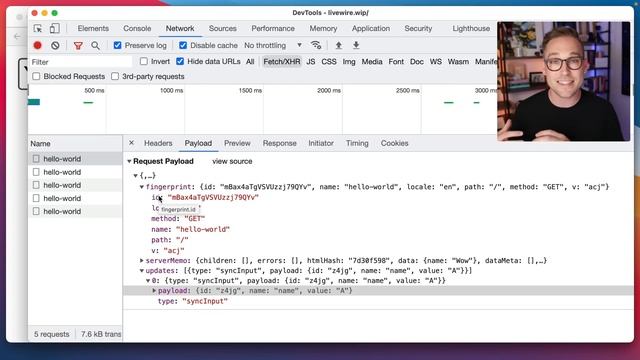Filter requests by Media type
Viewport: 640px width, 360px height.
click(372, 62)
